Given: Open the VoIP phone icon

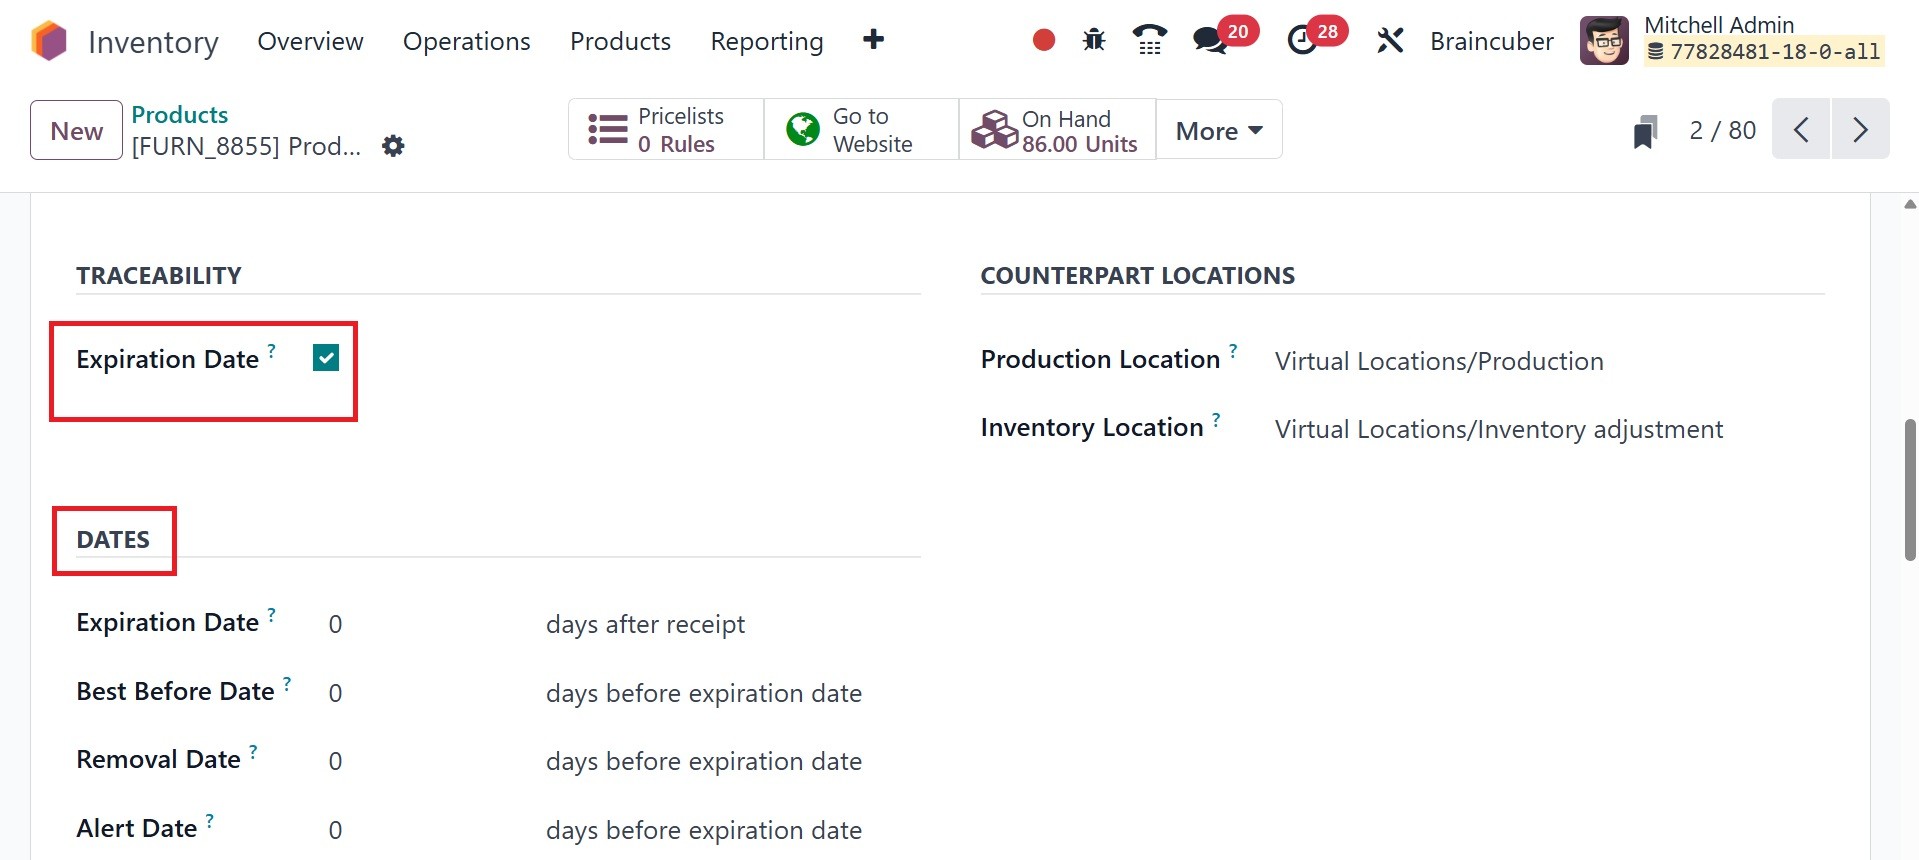Looking at the screenshot, I should [x=1150, y=40].
